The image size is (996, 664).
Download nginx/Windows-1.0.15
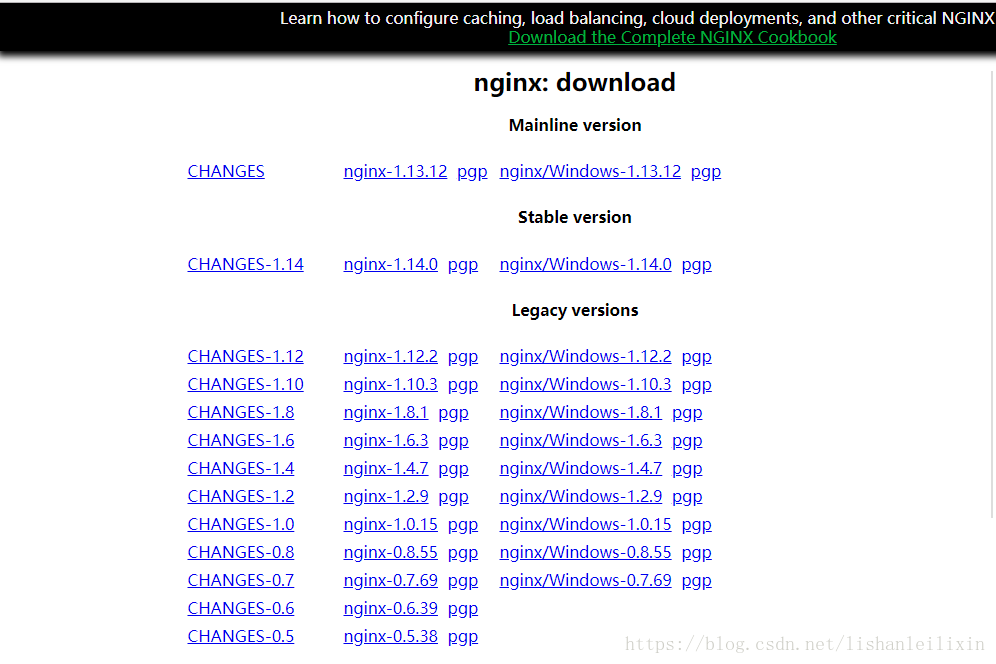point(585,524)
